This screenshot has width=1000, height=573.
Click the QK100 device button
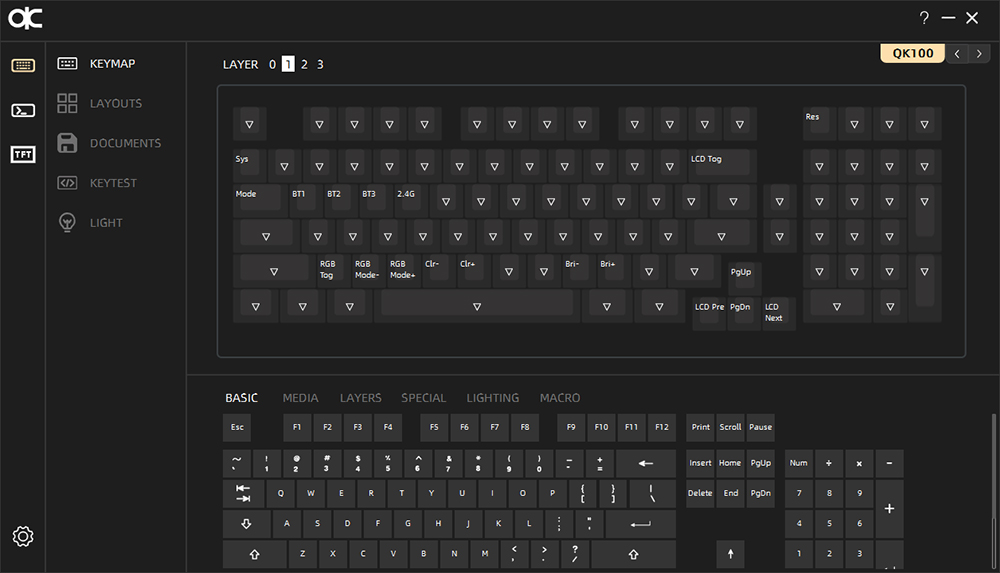(913, 53)
